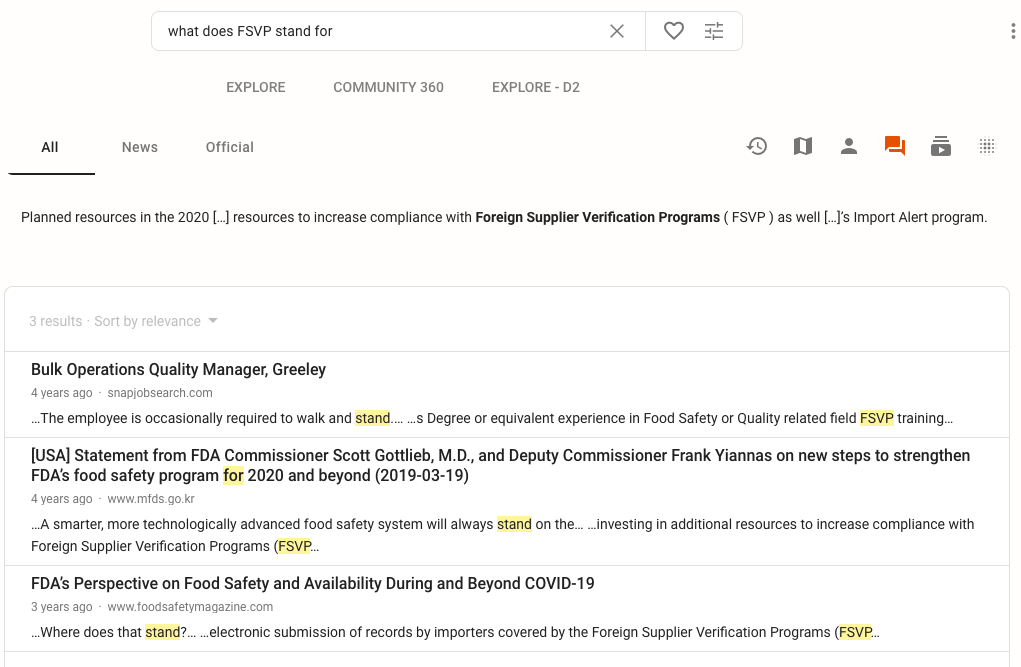Viewport: 1021px width, 667px height.
Task: Open the map view icon
Action: (x=803, y=146)
